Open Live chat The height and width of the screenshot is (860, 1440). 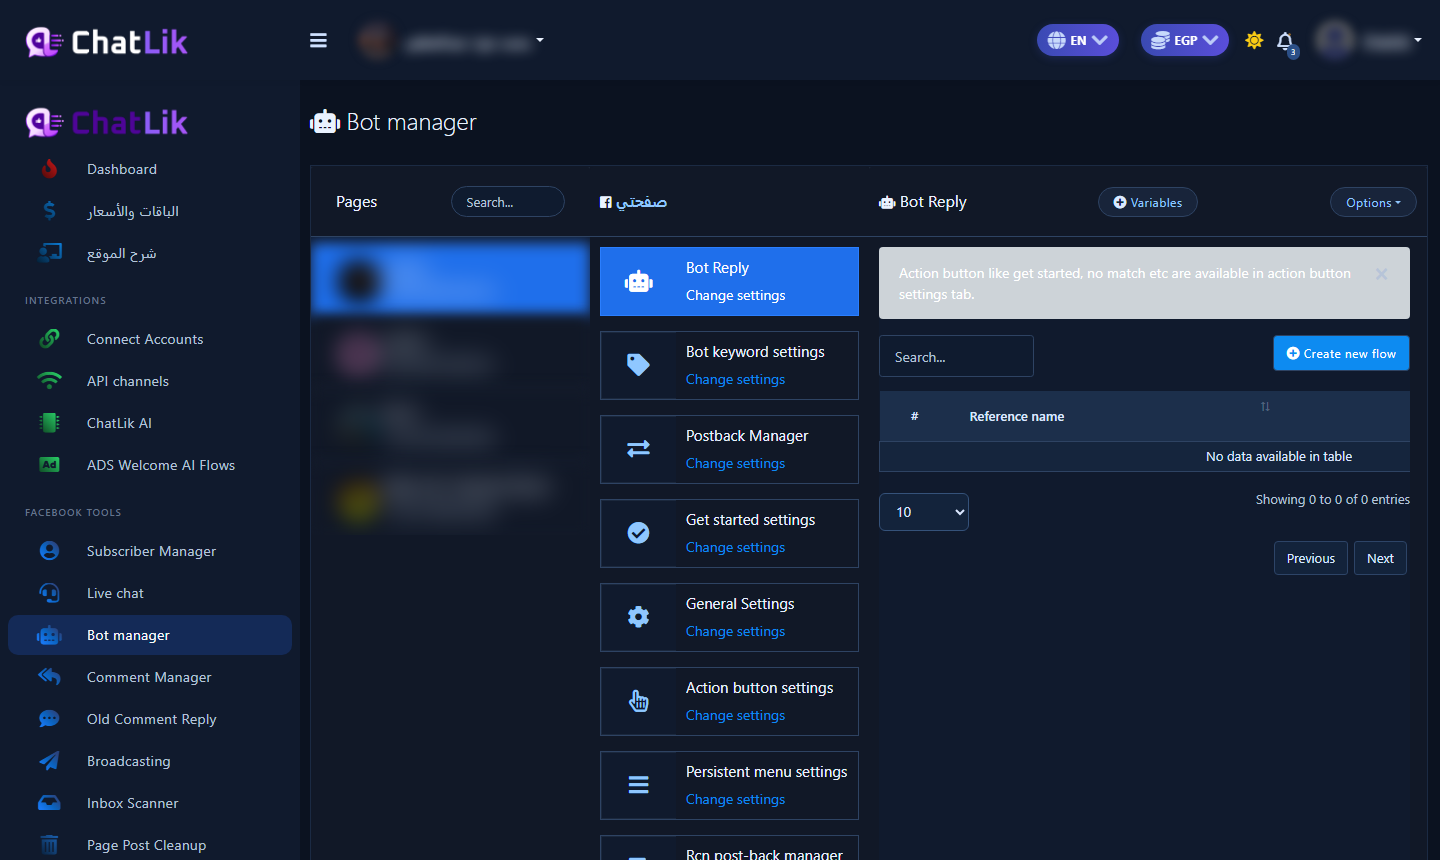[x=115, y=593]
